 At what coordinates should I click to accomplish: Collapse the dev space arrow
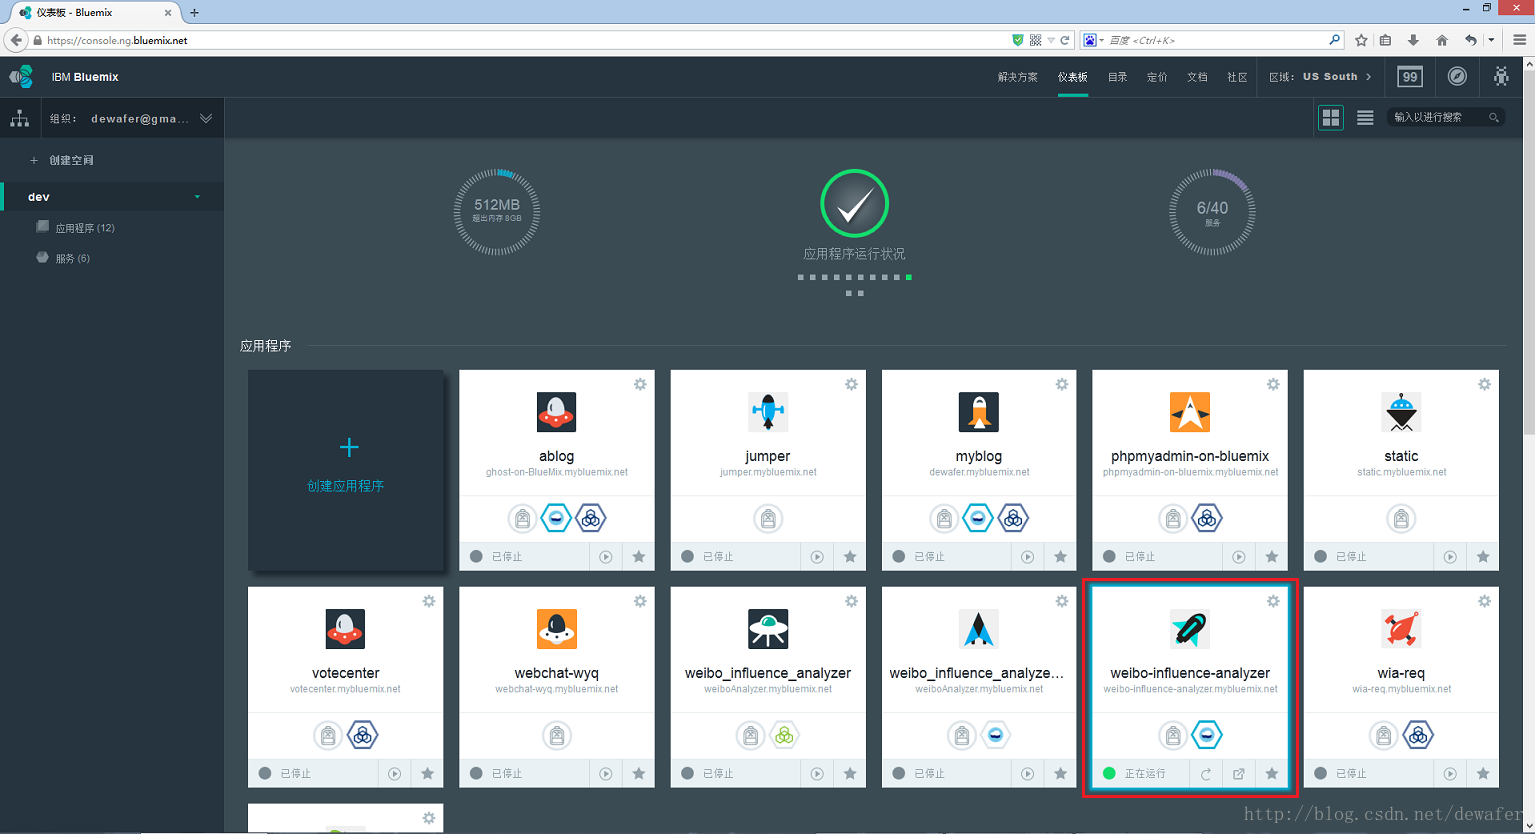(197, 197)
